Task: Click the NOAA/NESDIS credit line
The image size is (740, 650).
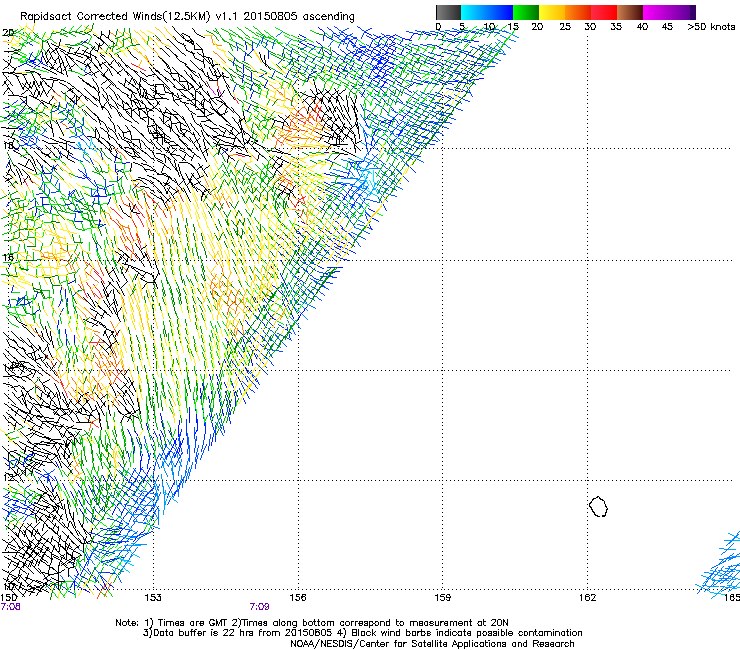Action: click(x=432, y=644)
